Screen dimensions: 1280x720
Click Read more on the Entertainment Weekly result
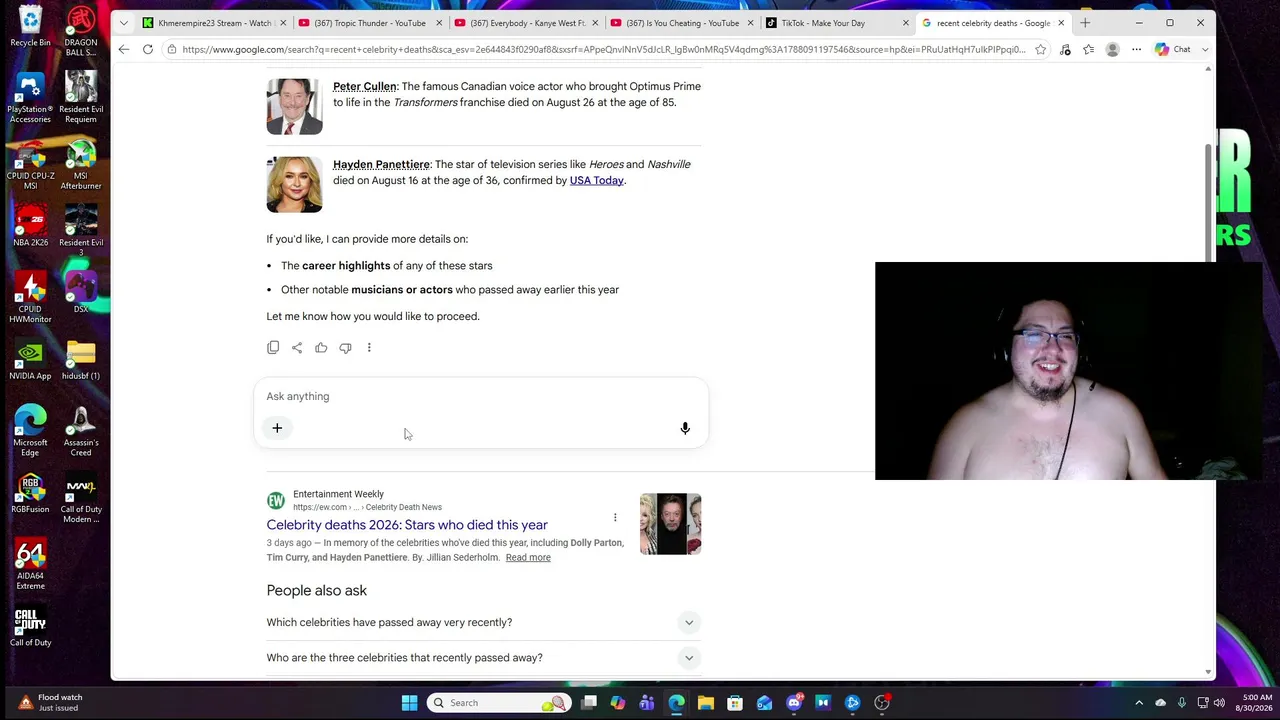point(528,558)
